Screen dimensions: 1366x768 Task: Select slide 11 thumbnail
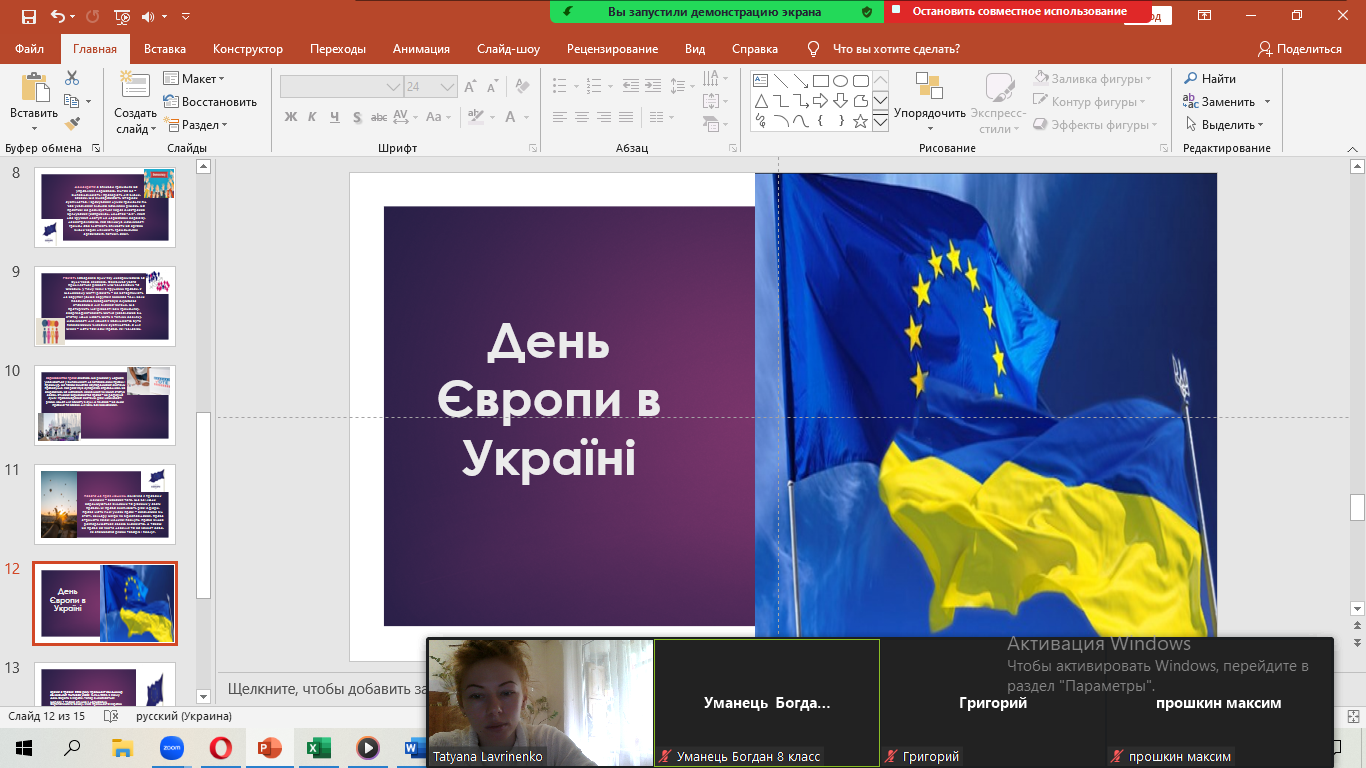(105, 504)
